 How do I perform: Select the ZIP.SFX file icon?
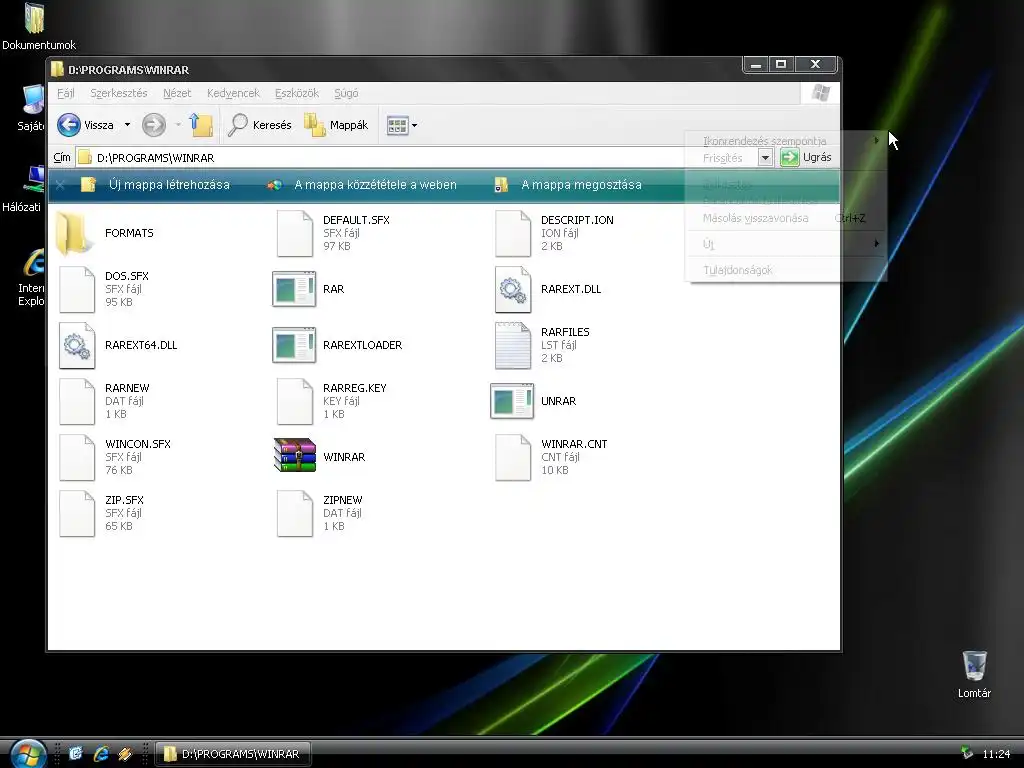[77, 514]
